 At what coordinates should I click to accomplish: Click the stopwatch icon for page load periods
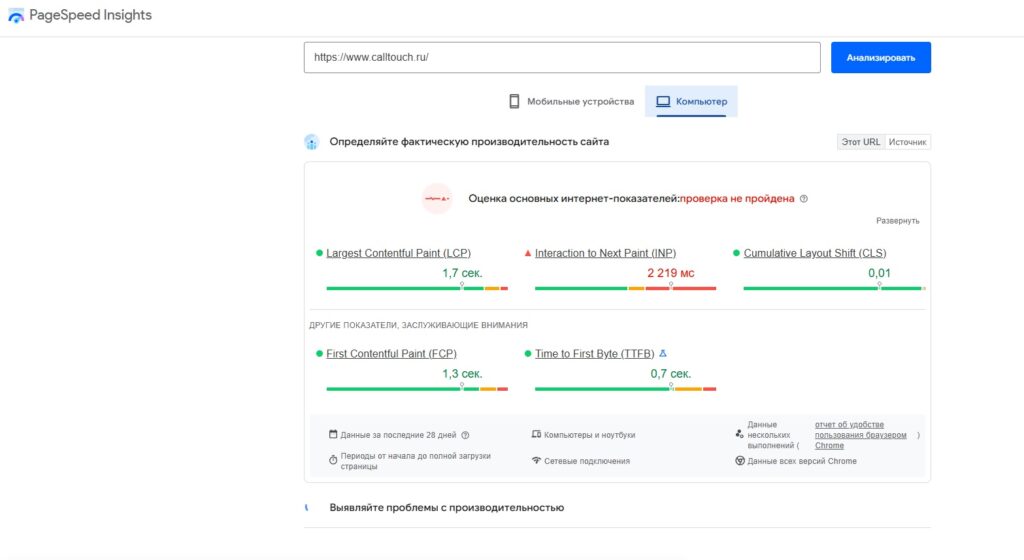333,459
